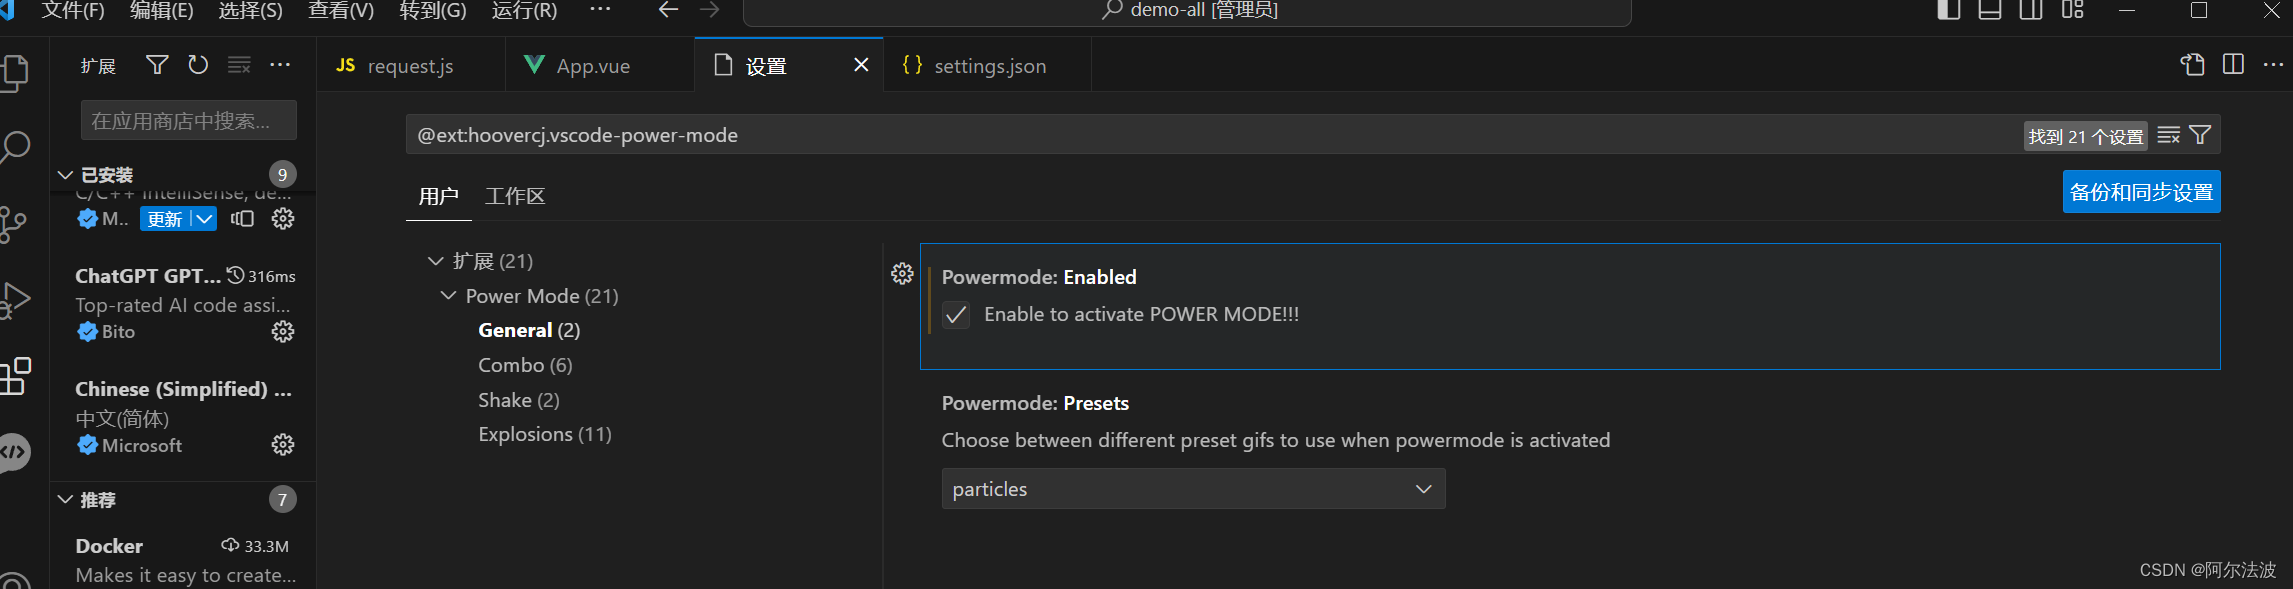Open the Run and Debug view

(x=16, y=298)
